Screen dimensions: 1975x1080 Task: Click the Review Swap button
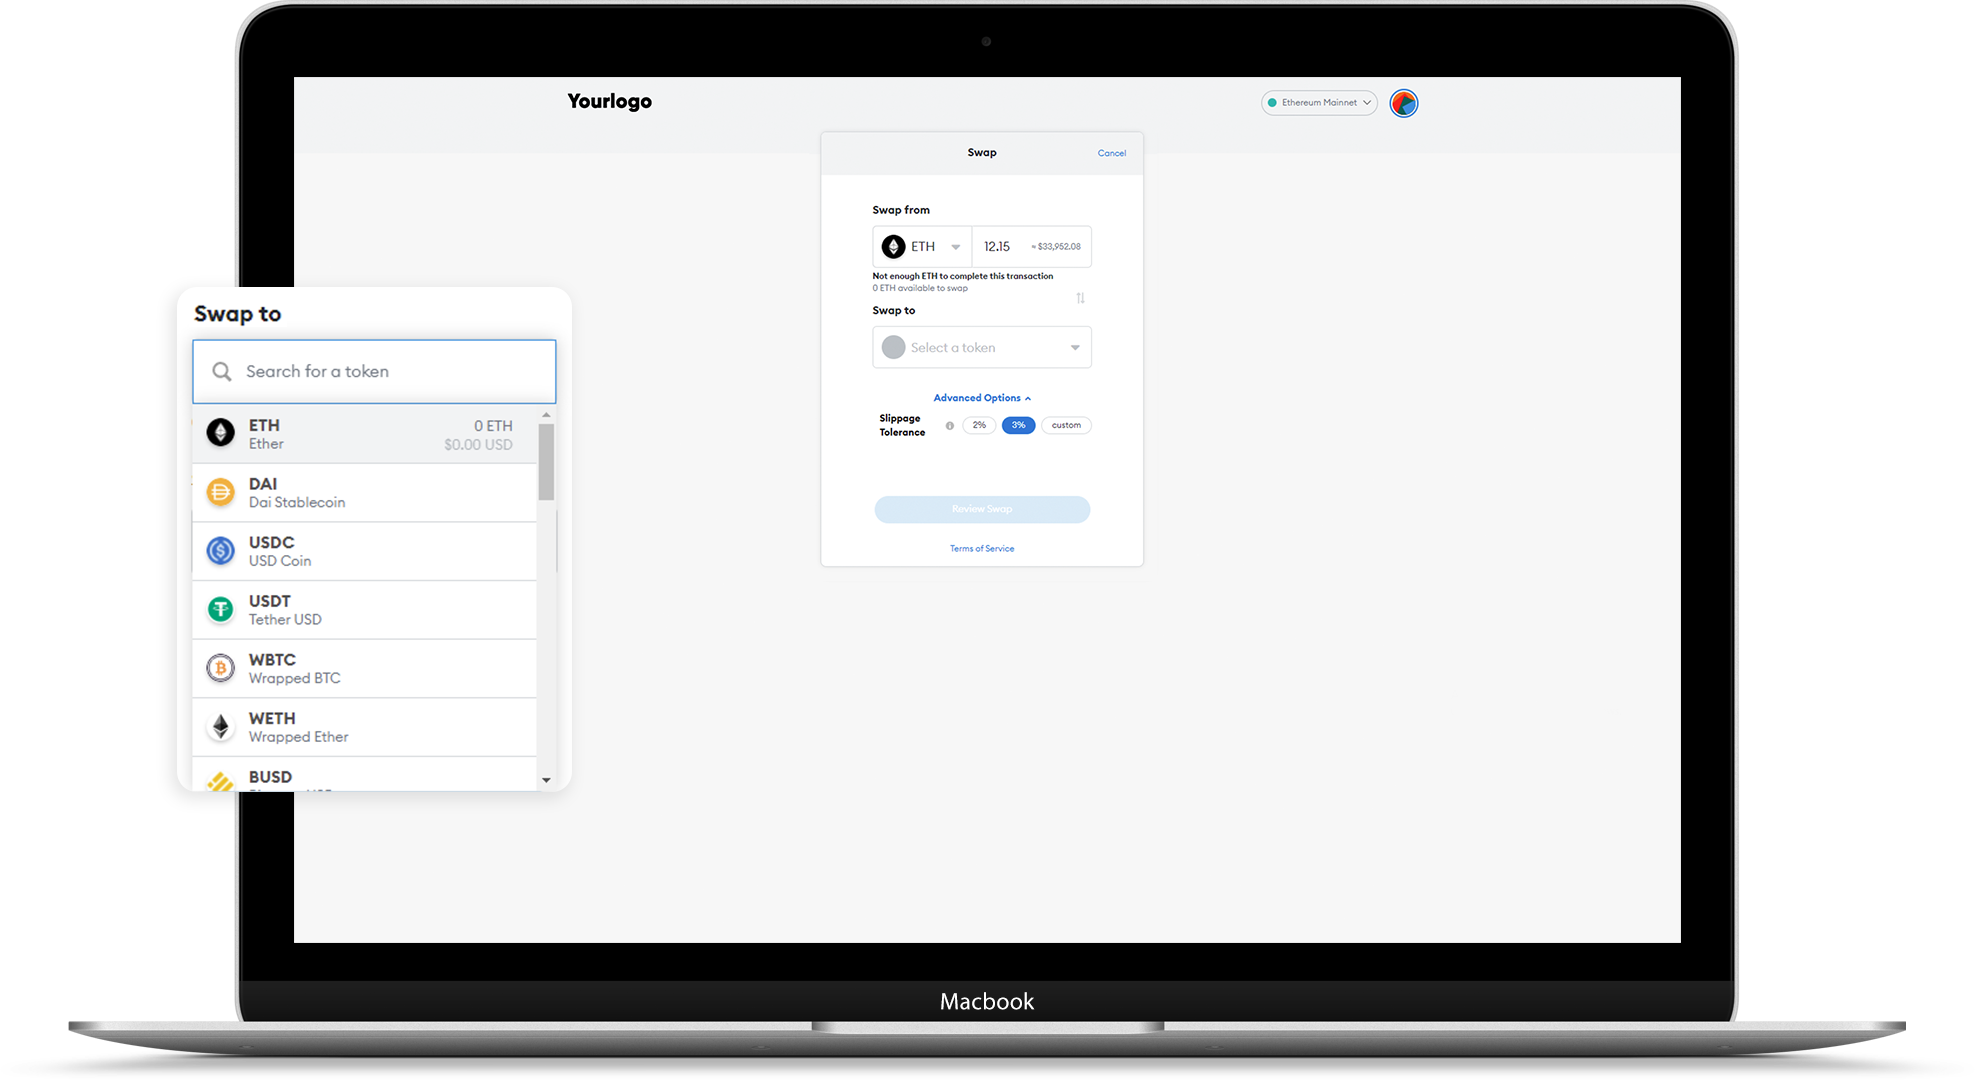(x=982, y=509)
